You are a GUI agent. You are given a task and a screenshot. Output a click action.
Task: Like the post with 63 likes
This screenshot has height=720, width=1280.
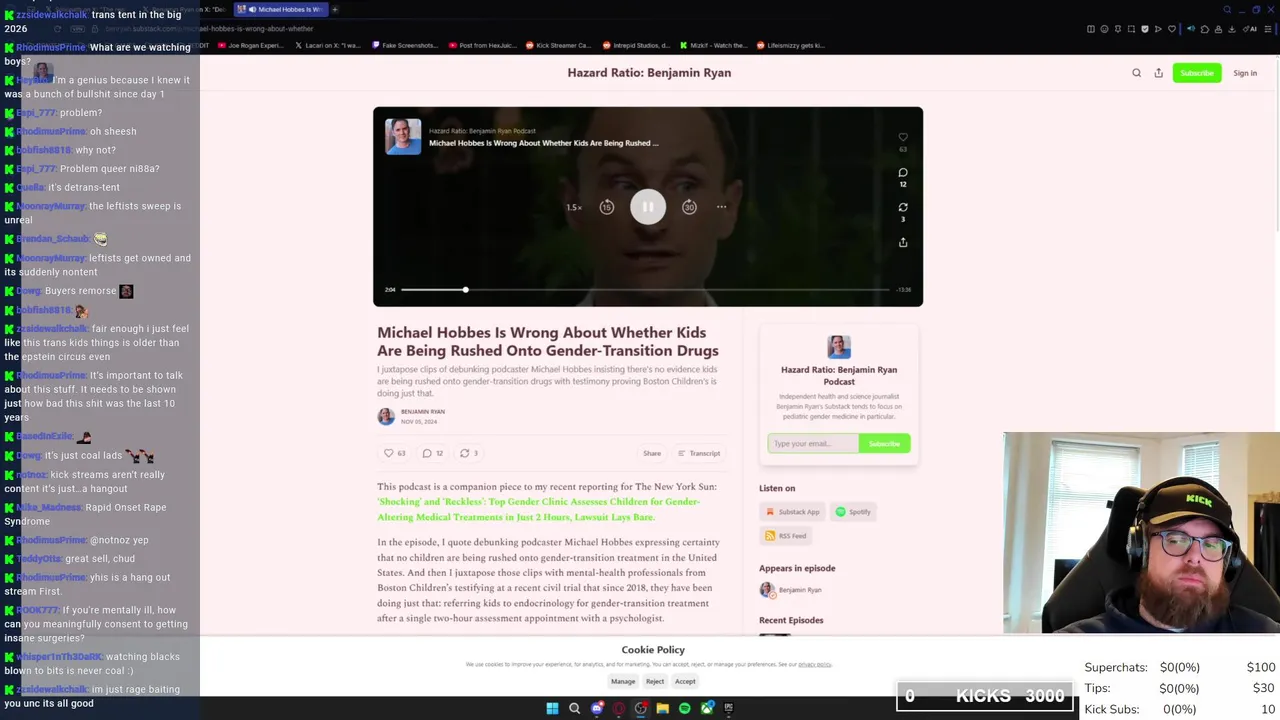395,453
